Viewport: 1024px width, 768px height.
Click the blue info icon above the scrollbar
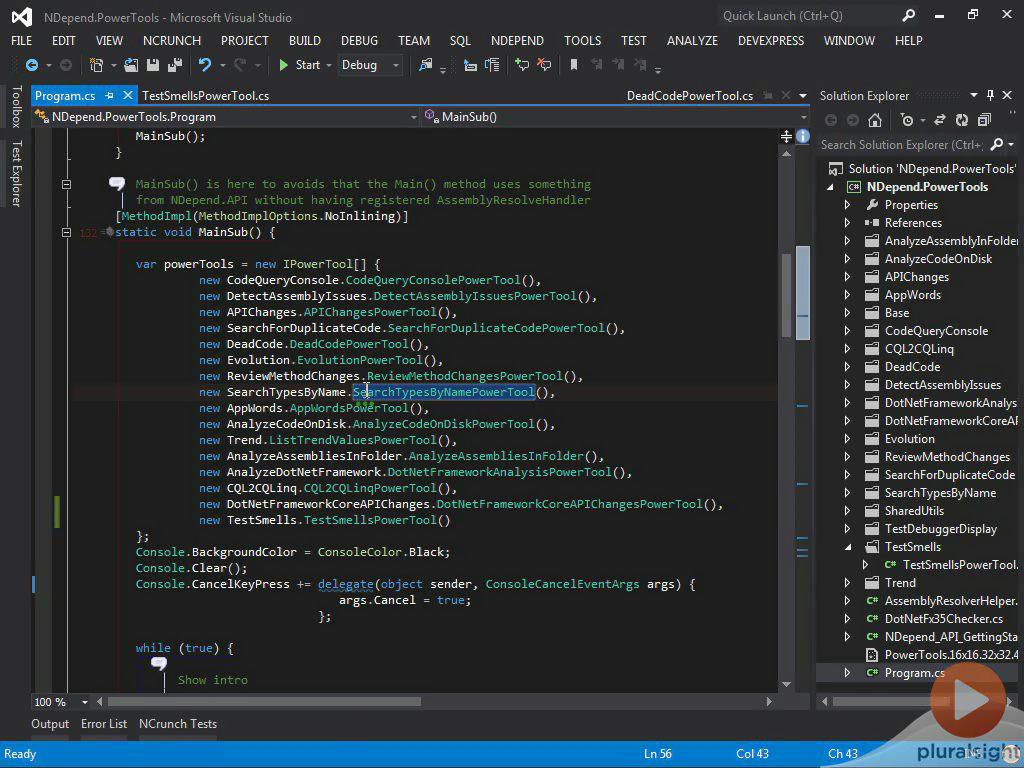pos(803,136)
